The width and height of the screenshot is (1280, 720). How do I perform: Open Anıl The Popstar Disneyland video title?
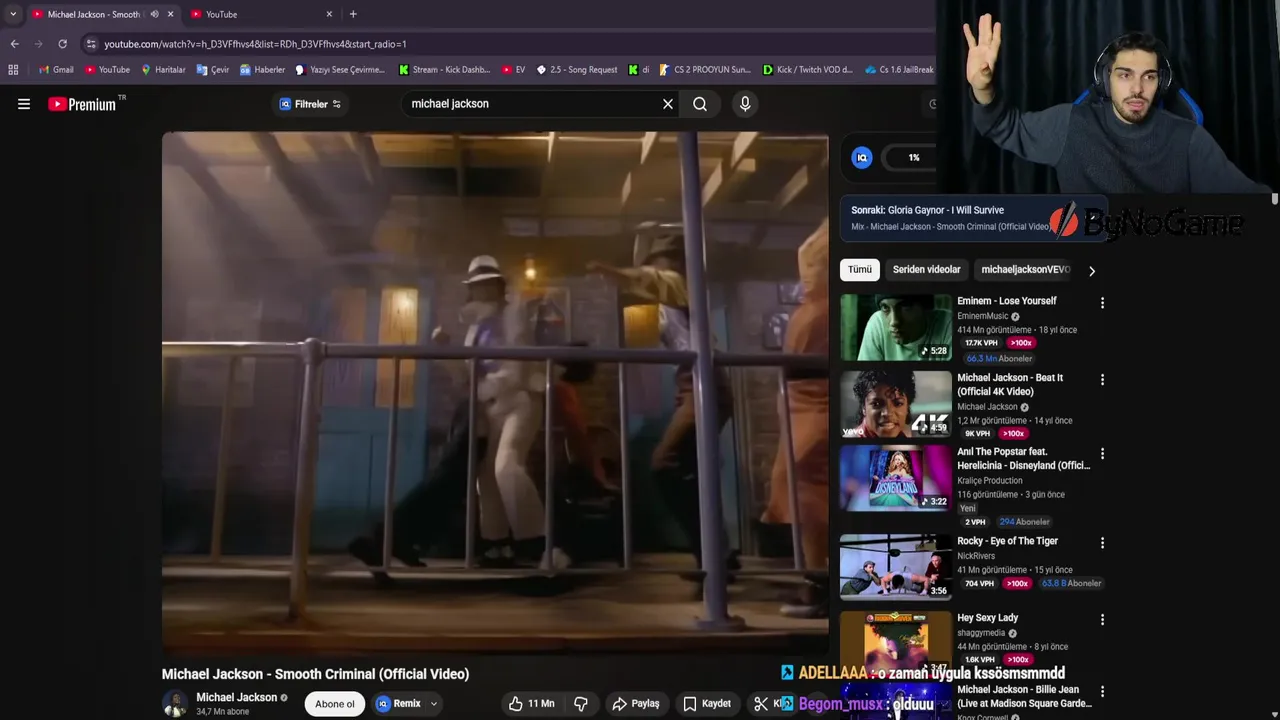(1023, 458)
